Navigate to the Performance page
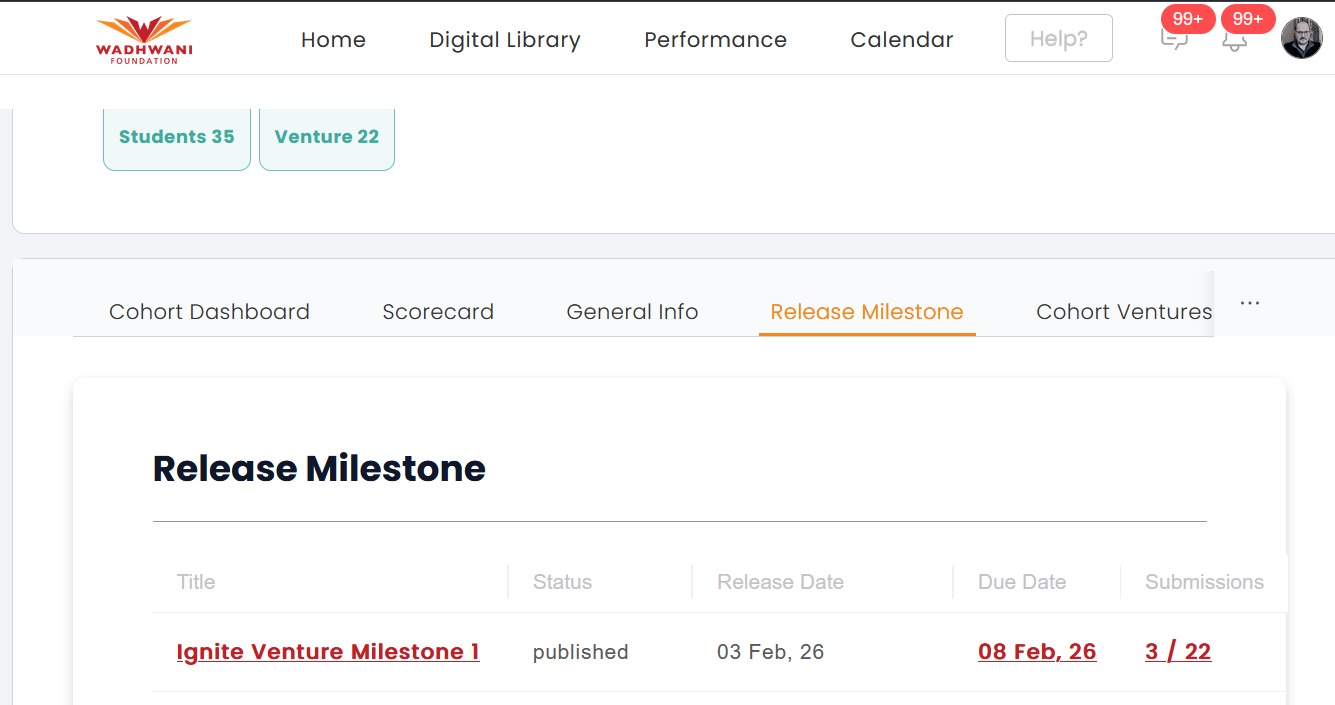The height and width of the screenshot is (705, 1335). pos(715,40)
